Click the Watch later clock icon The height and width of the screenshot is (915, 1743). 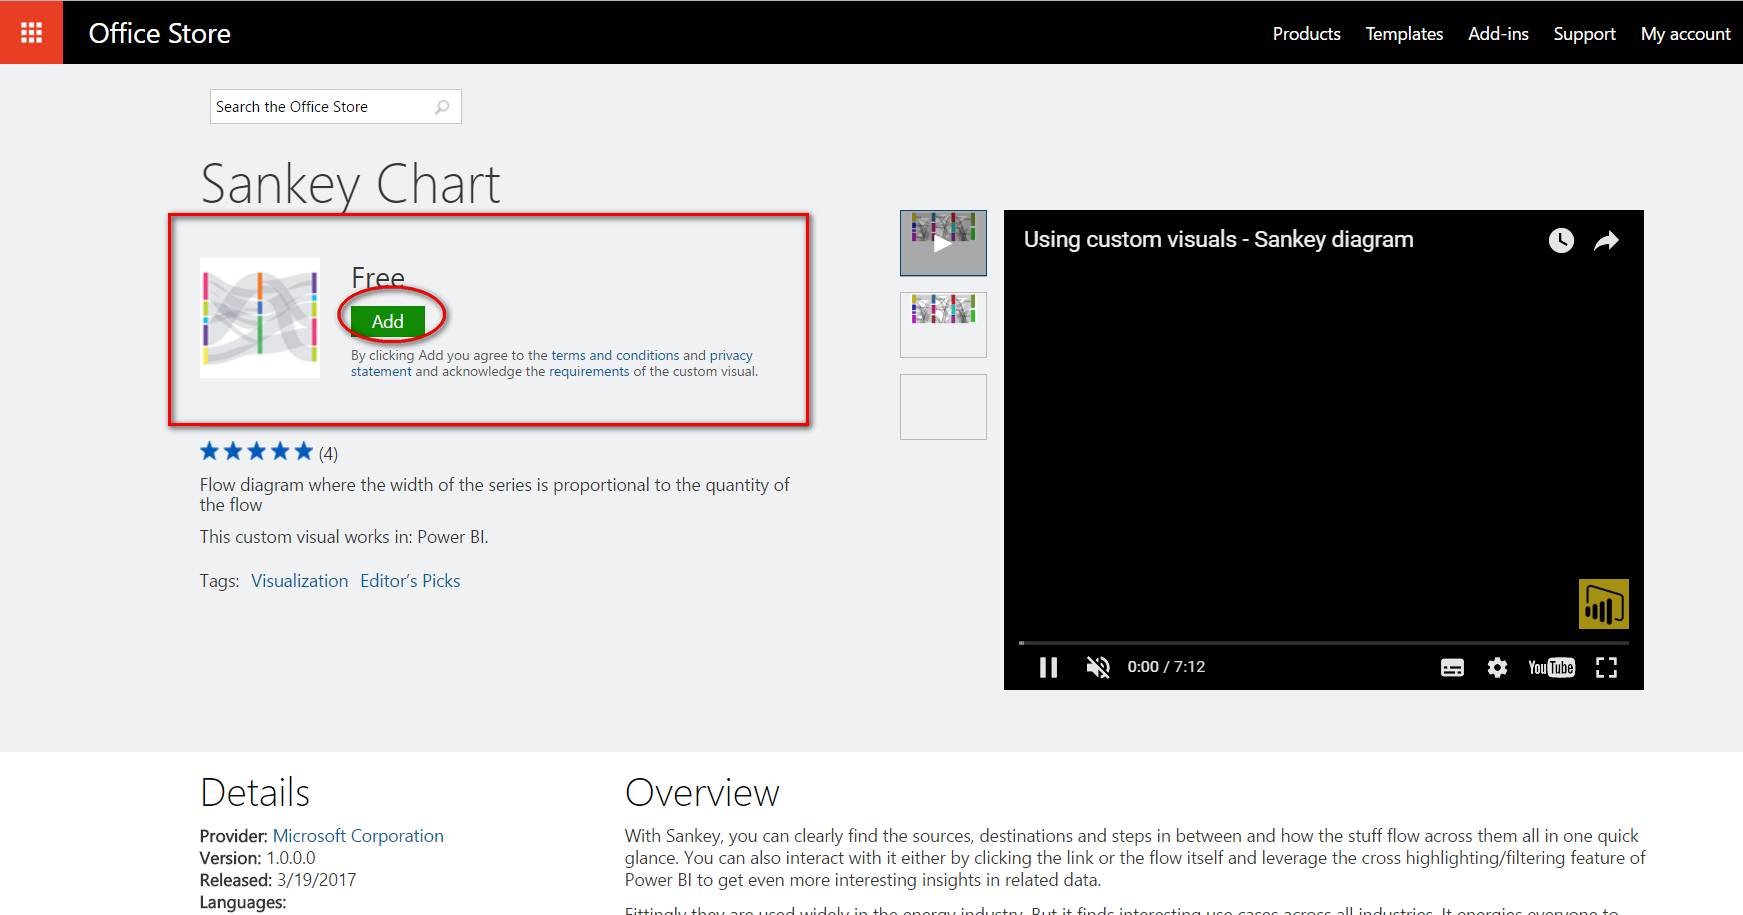(1561, 240)
